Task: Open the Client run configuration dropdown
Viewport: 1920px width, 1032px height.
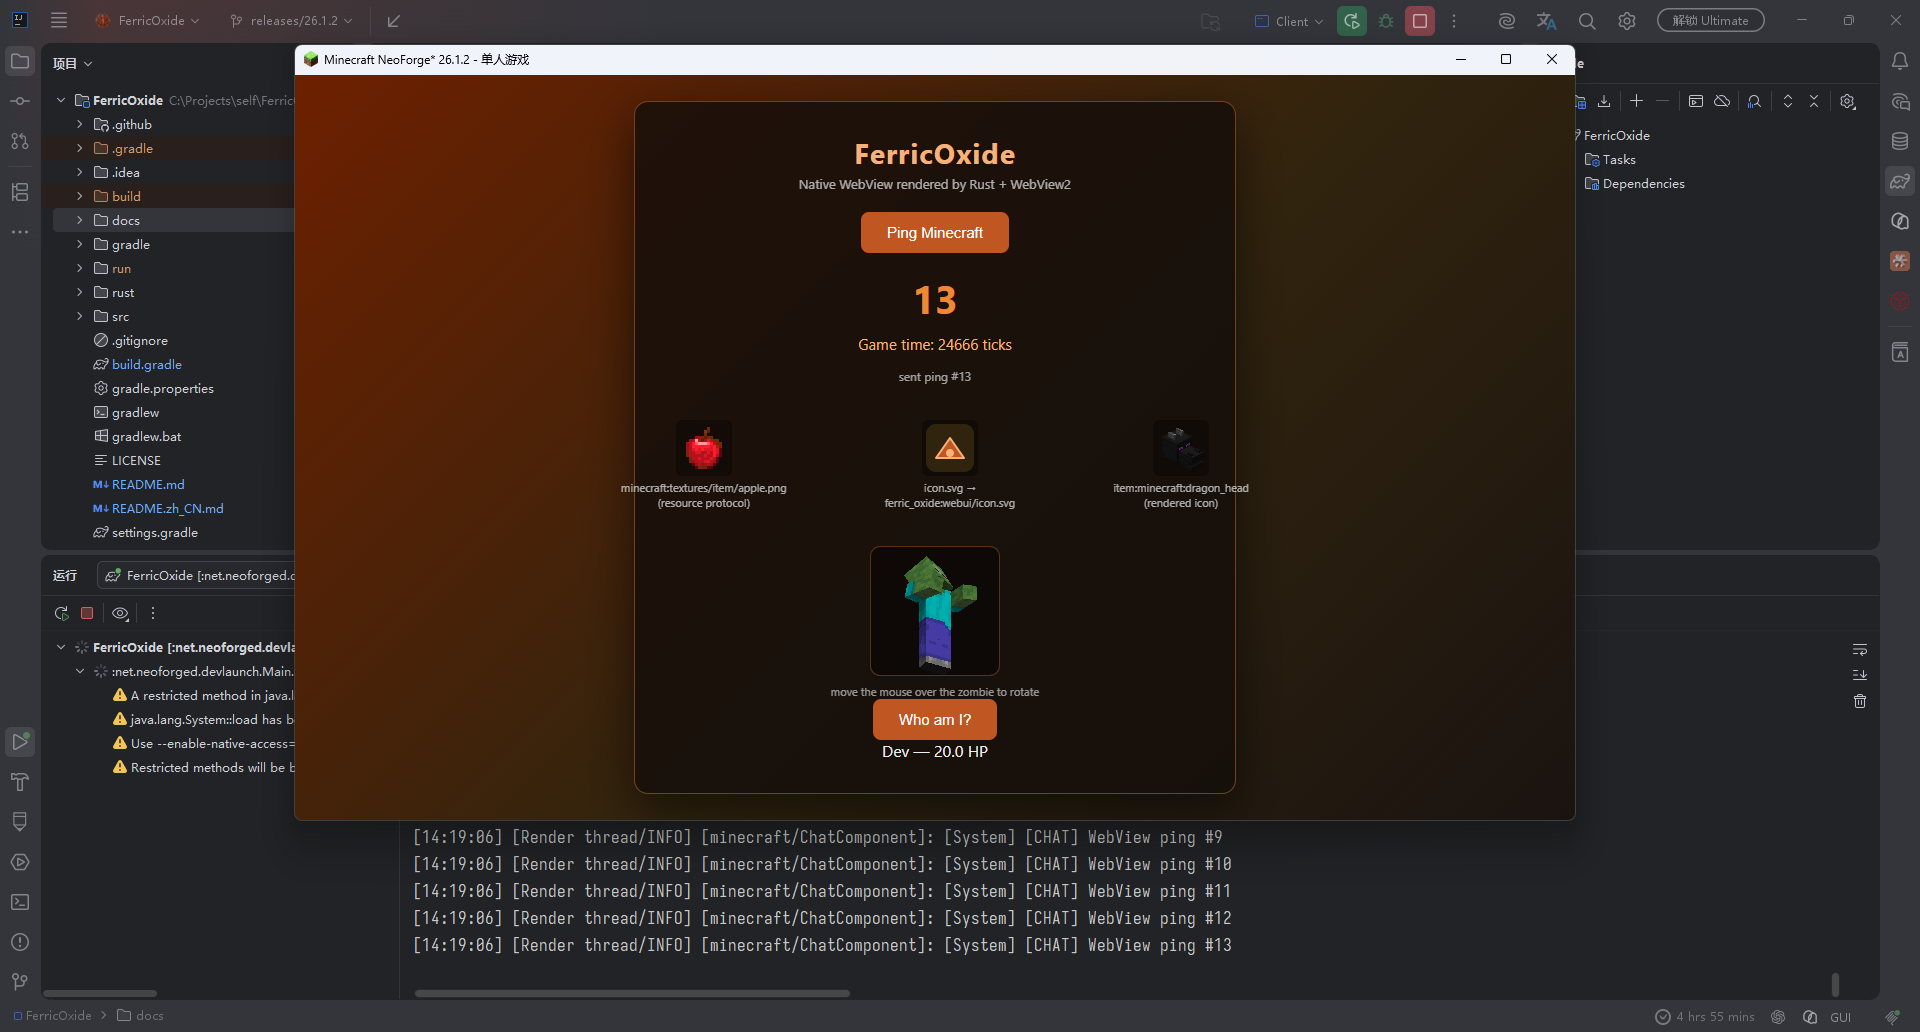Action: coord(1289,21)
